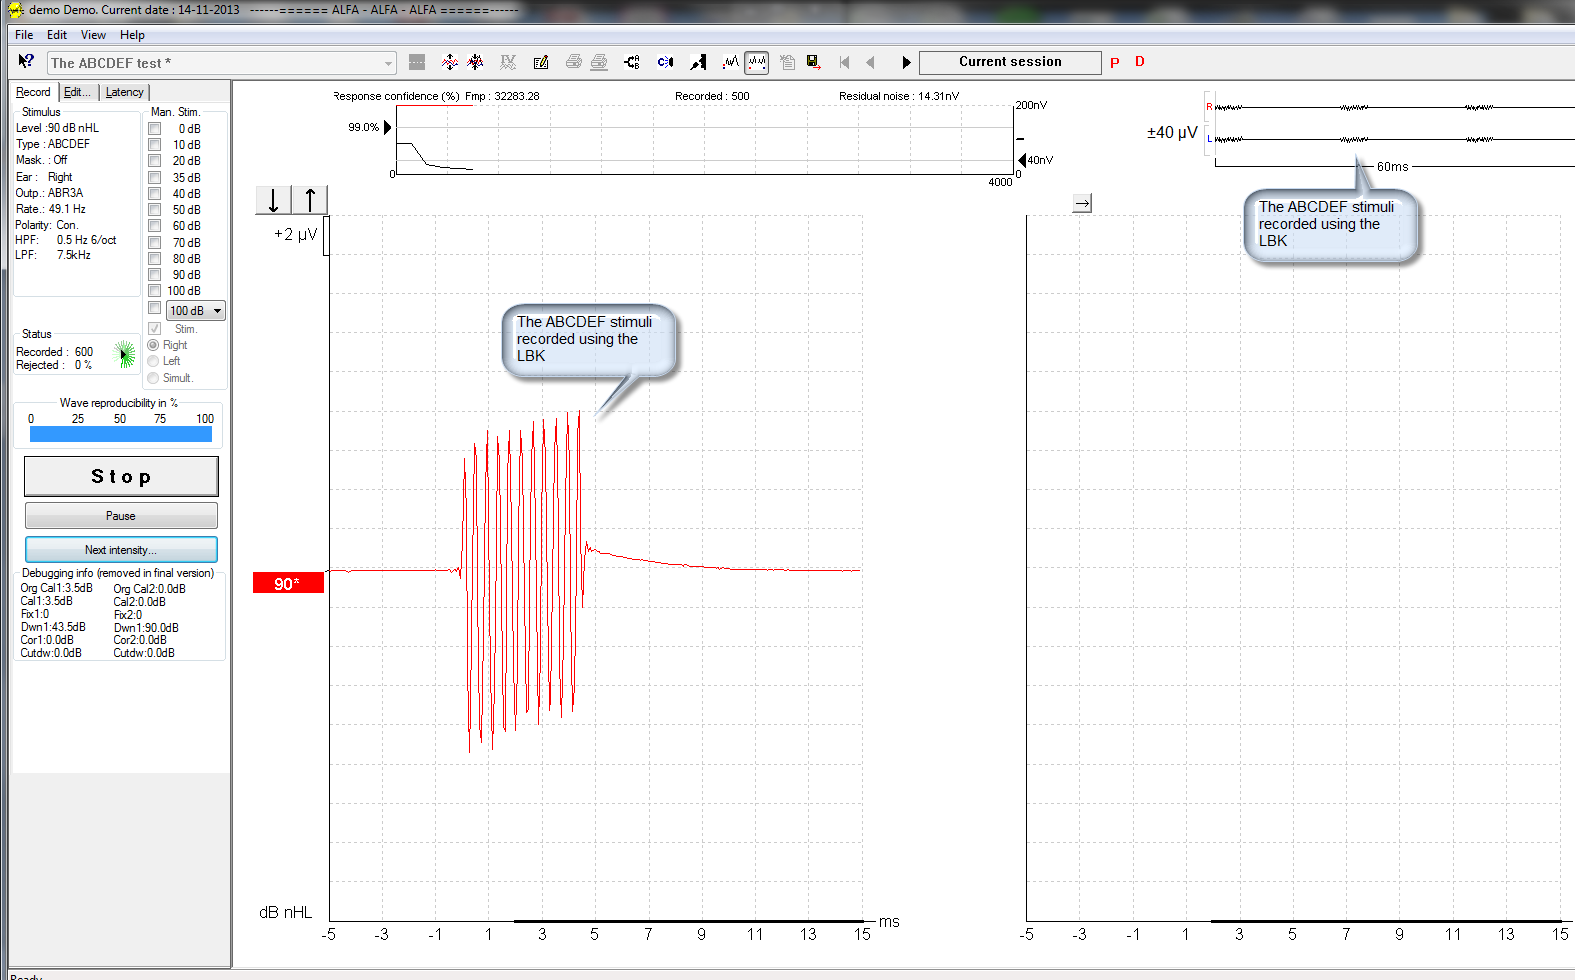
Task: Click the first grey printer icon
Action: [x=573, y=62]
